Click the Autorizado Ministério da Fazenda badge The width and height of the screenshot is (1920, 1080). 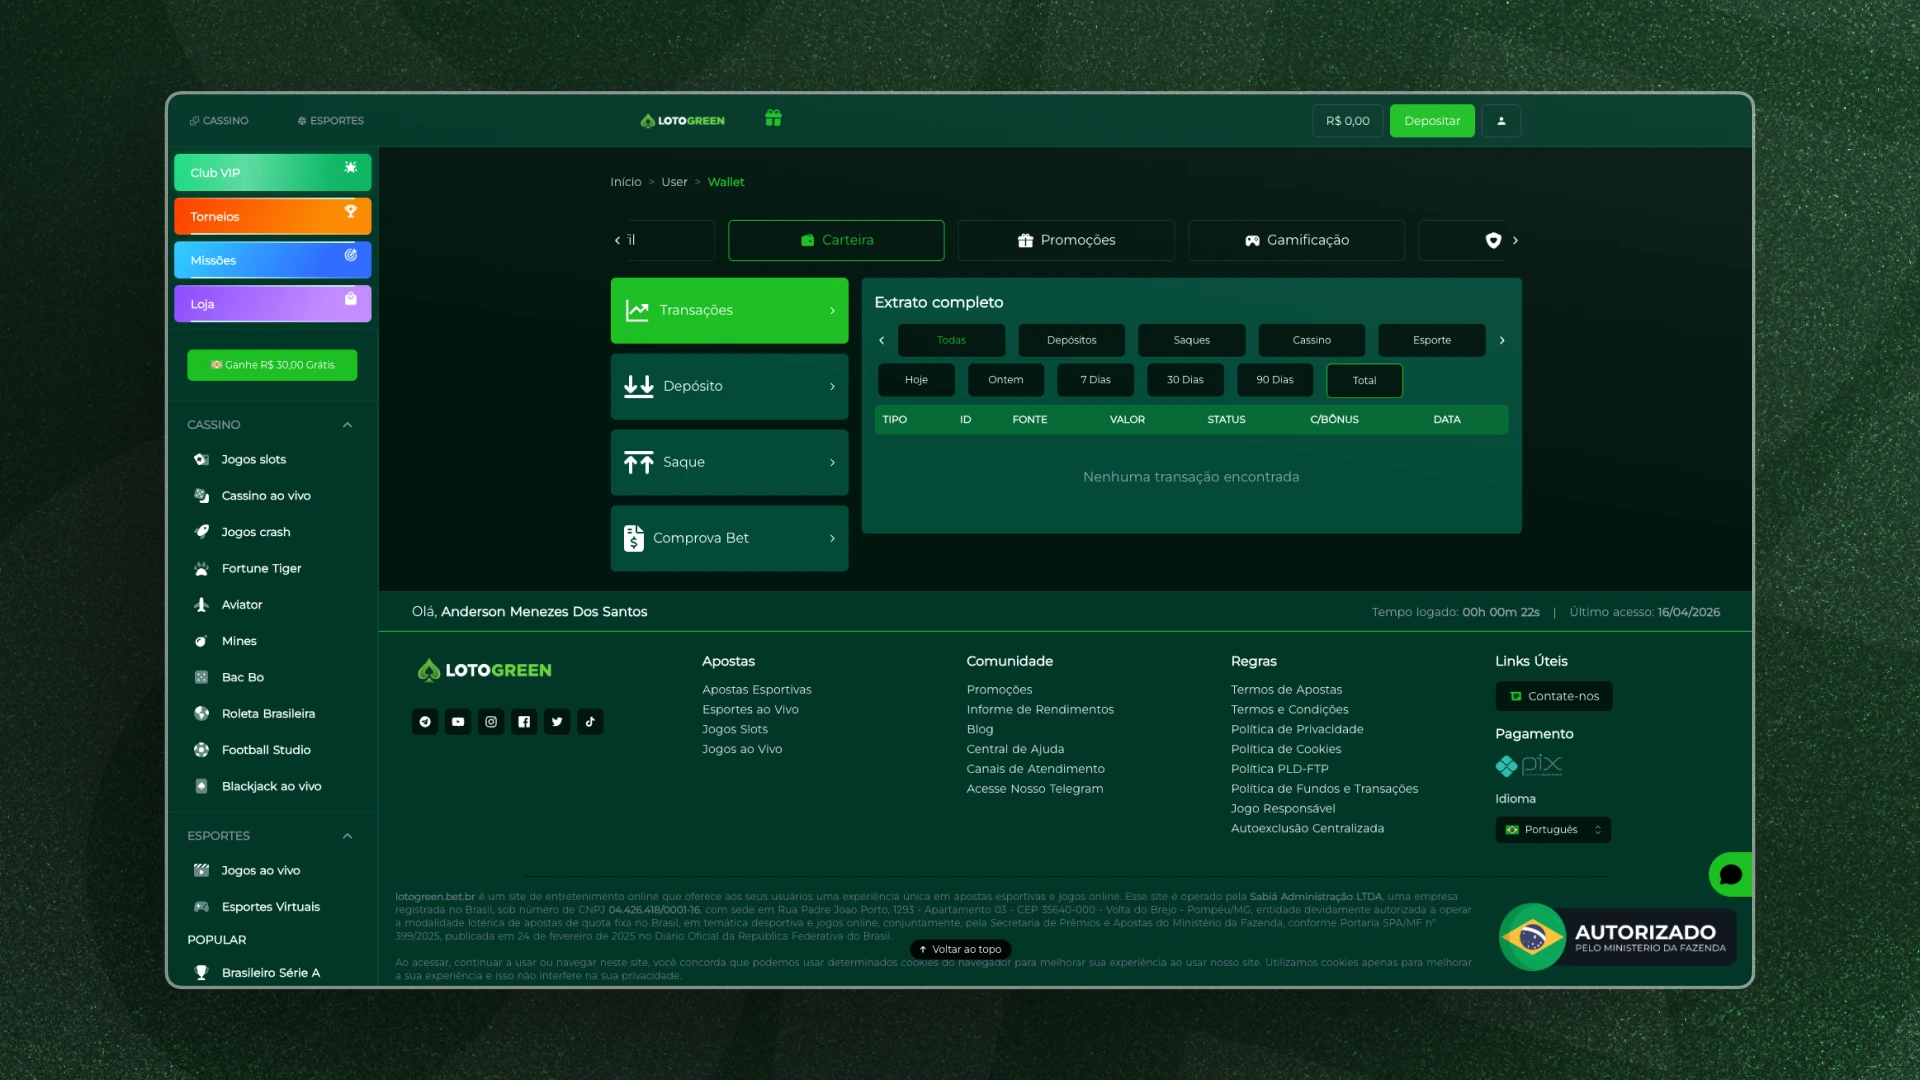[1618, 937]
